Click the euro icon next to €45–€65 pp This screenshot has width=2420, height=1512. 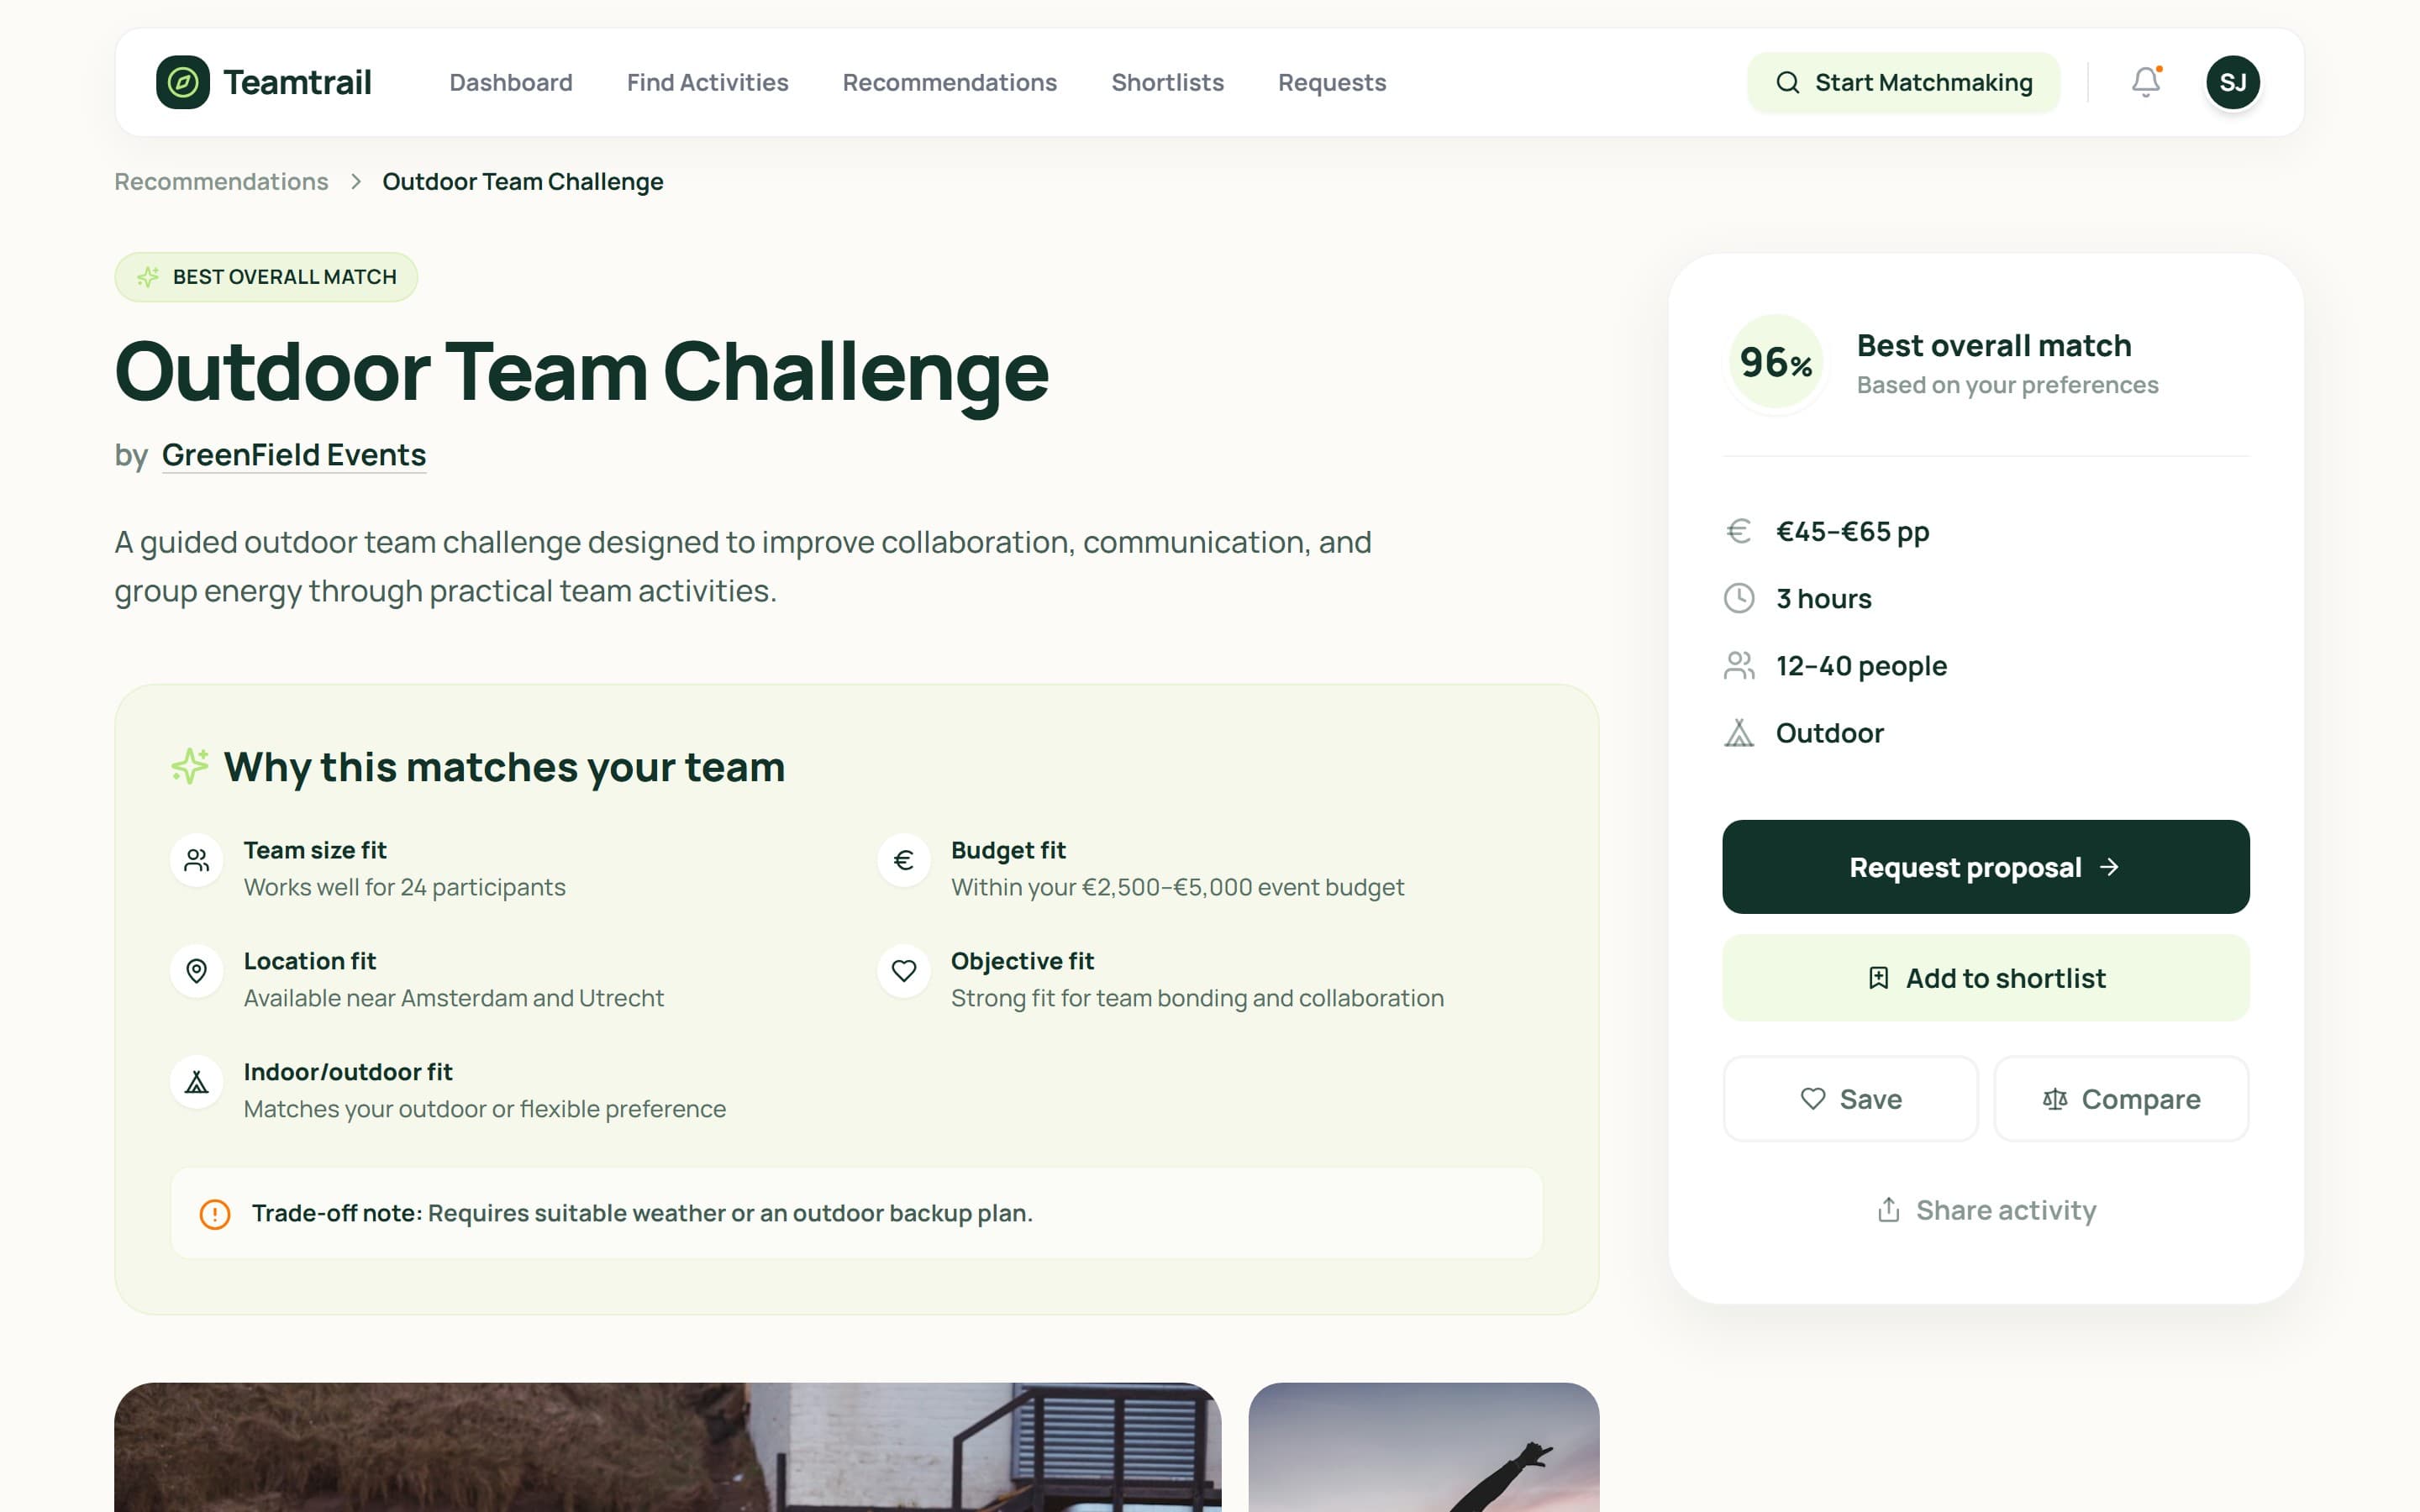click(1739, 531)
